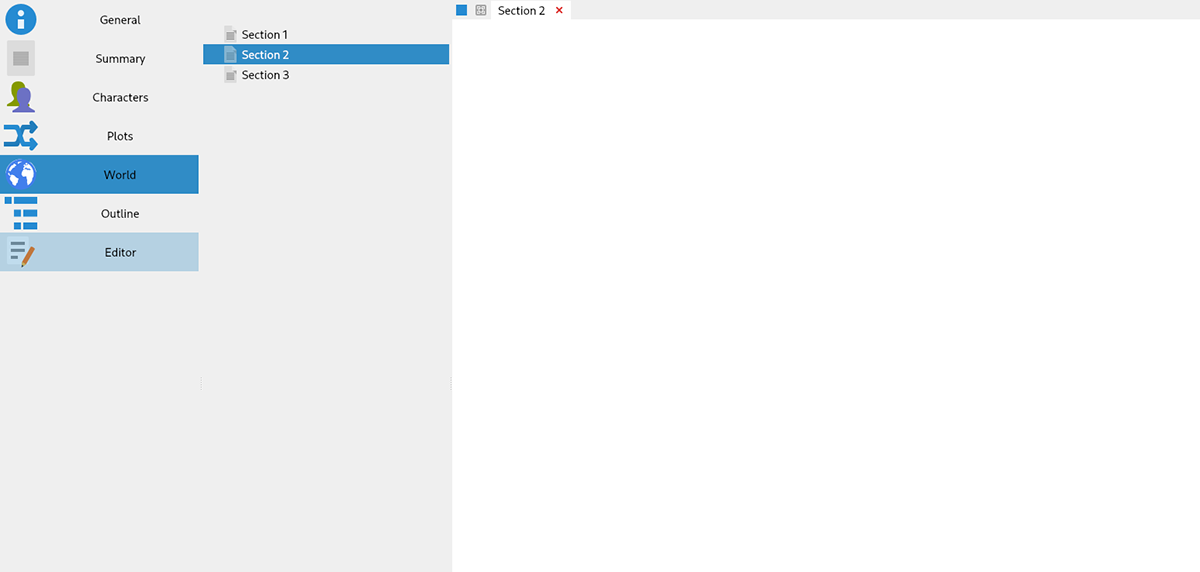Close the Section 2 tab

pos(559,10)
